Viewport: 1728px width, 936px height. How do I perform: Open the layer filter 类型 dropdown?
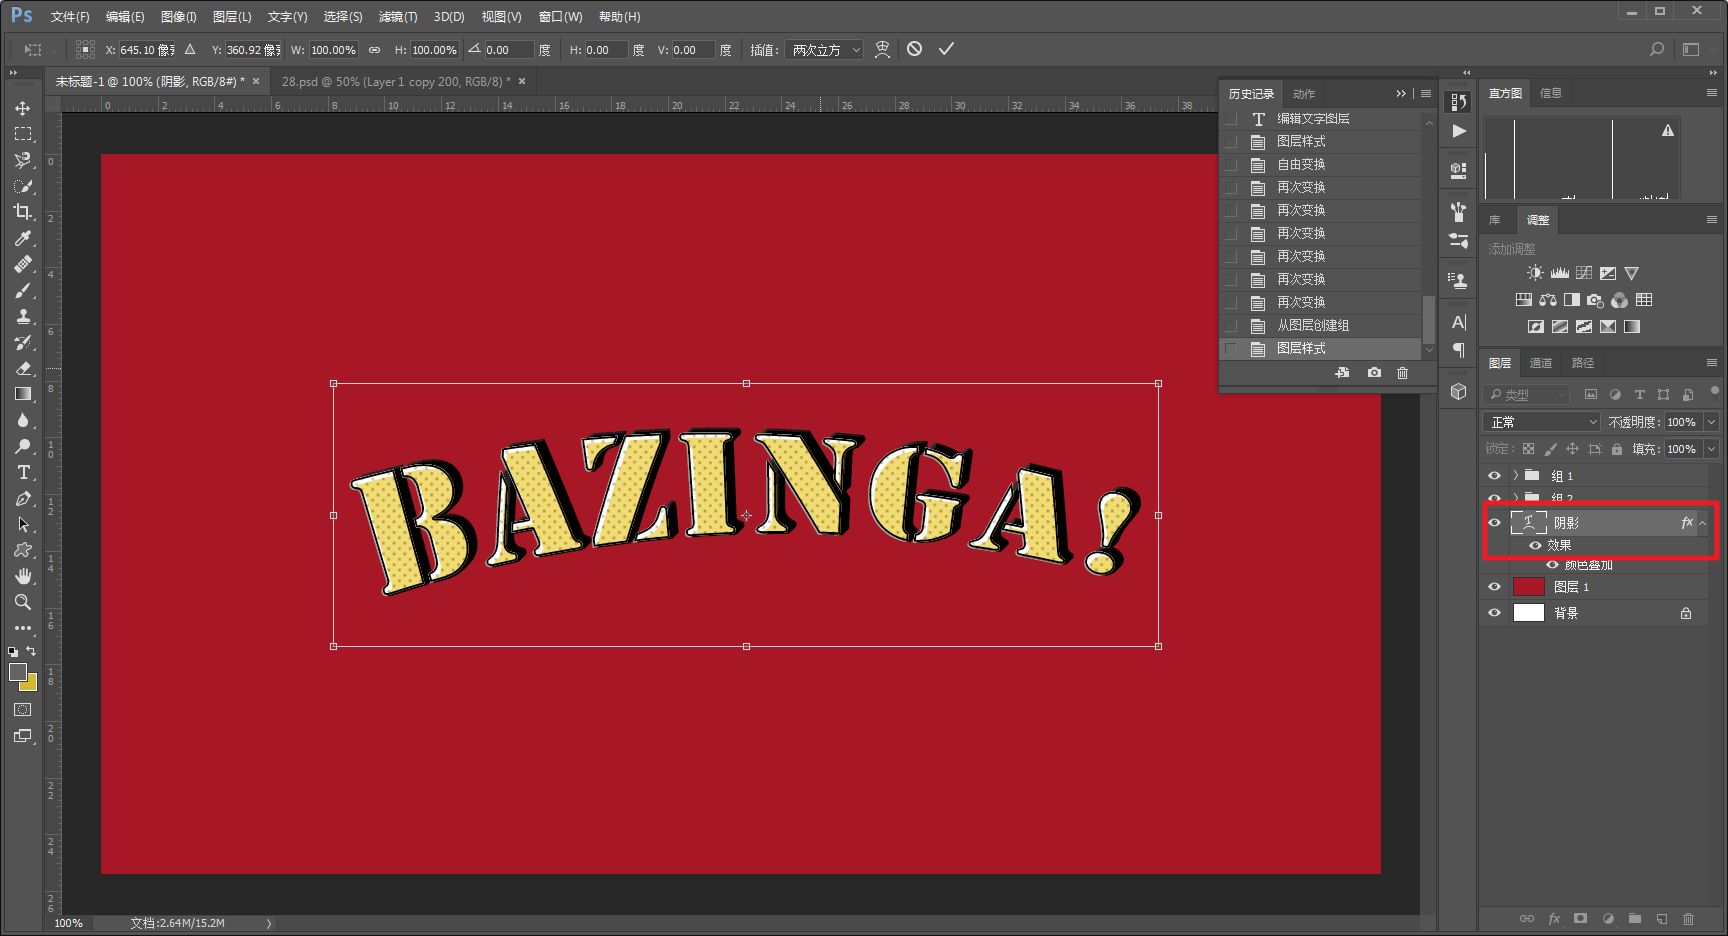click(1527, 395)
